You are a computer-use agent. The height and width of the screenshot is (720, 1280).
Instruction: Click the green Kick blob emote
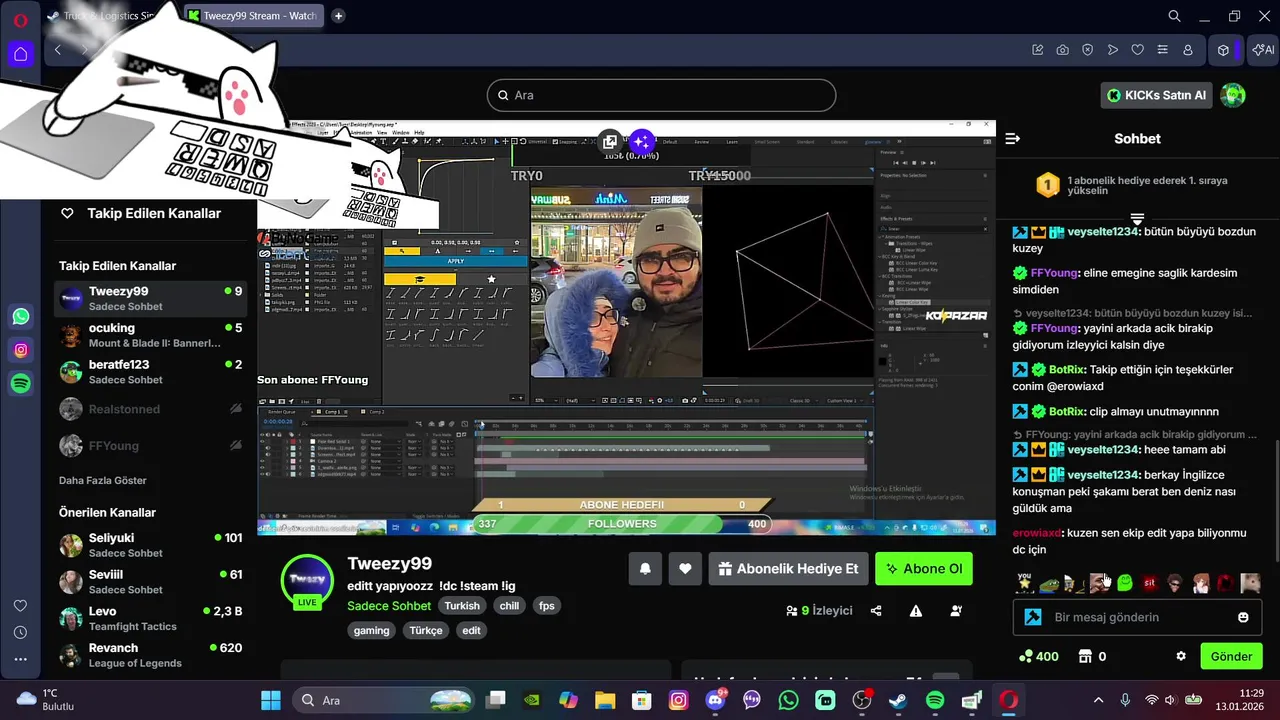tap(1125, 583)
